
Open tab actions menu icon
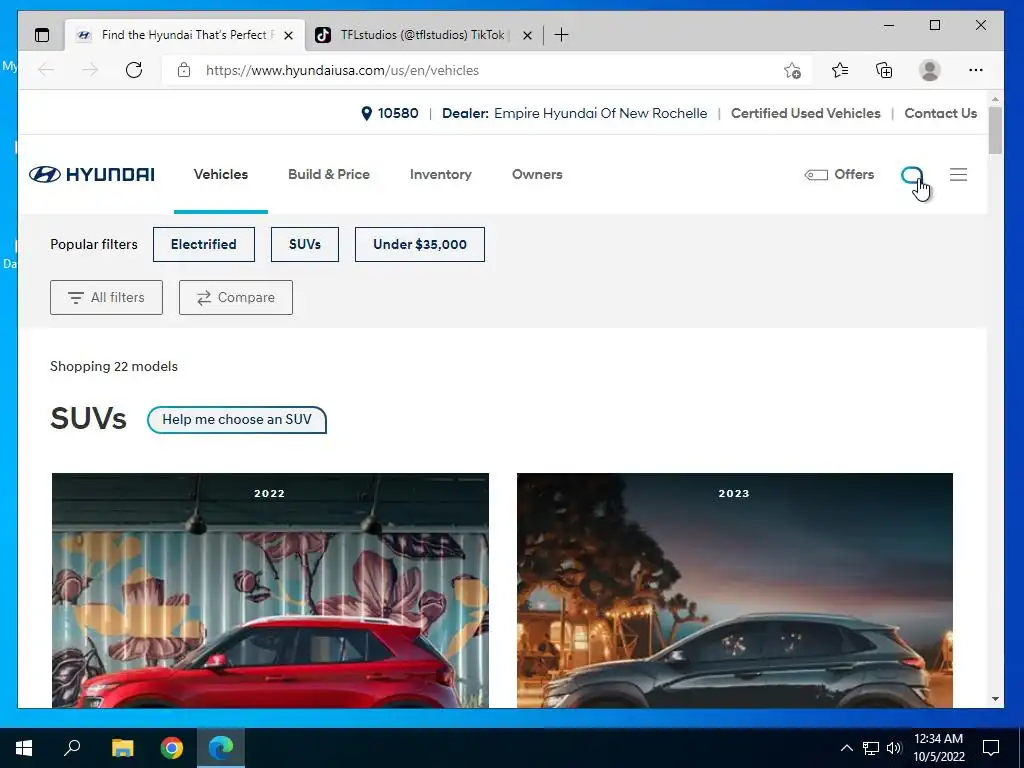pyautogui.click(x=42, y=35)
